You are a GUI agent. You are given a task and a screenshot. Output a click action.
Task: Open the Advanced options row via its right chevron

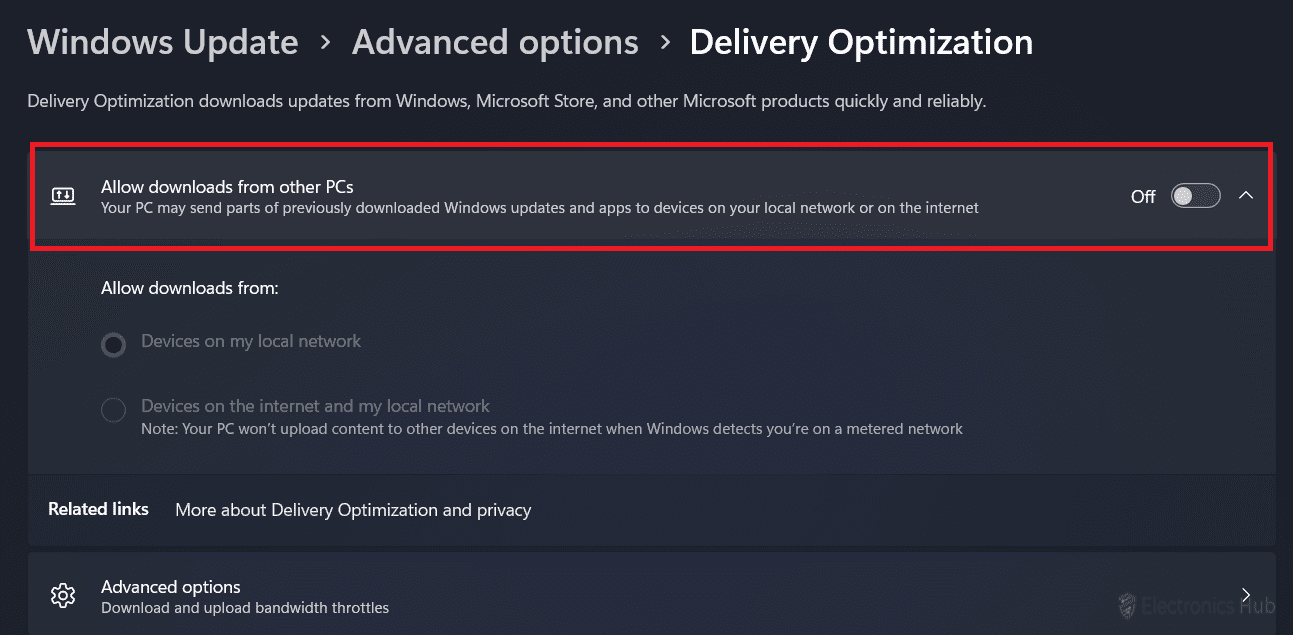pyautogui.click(x=1246, y=594)
